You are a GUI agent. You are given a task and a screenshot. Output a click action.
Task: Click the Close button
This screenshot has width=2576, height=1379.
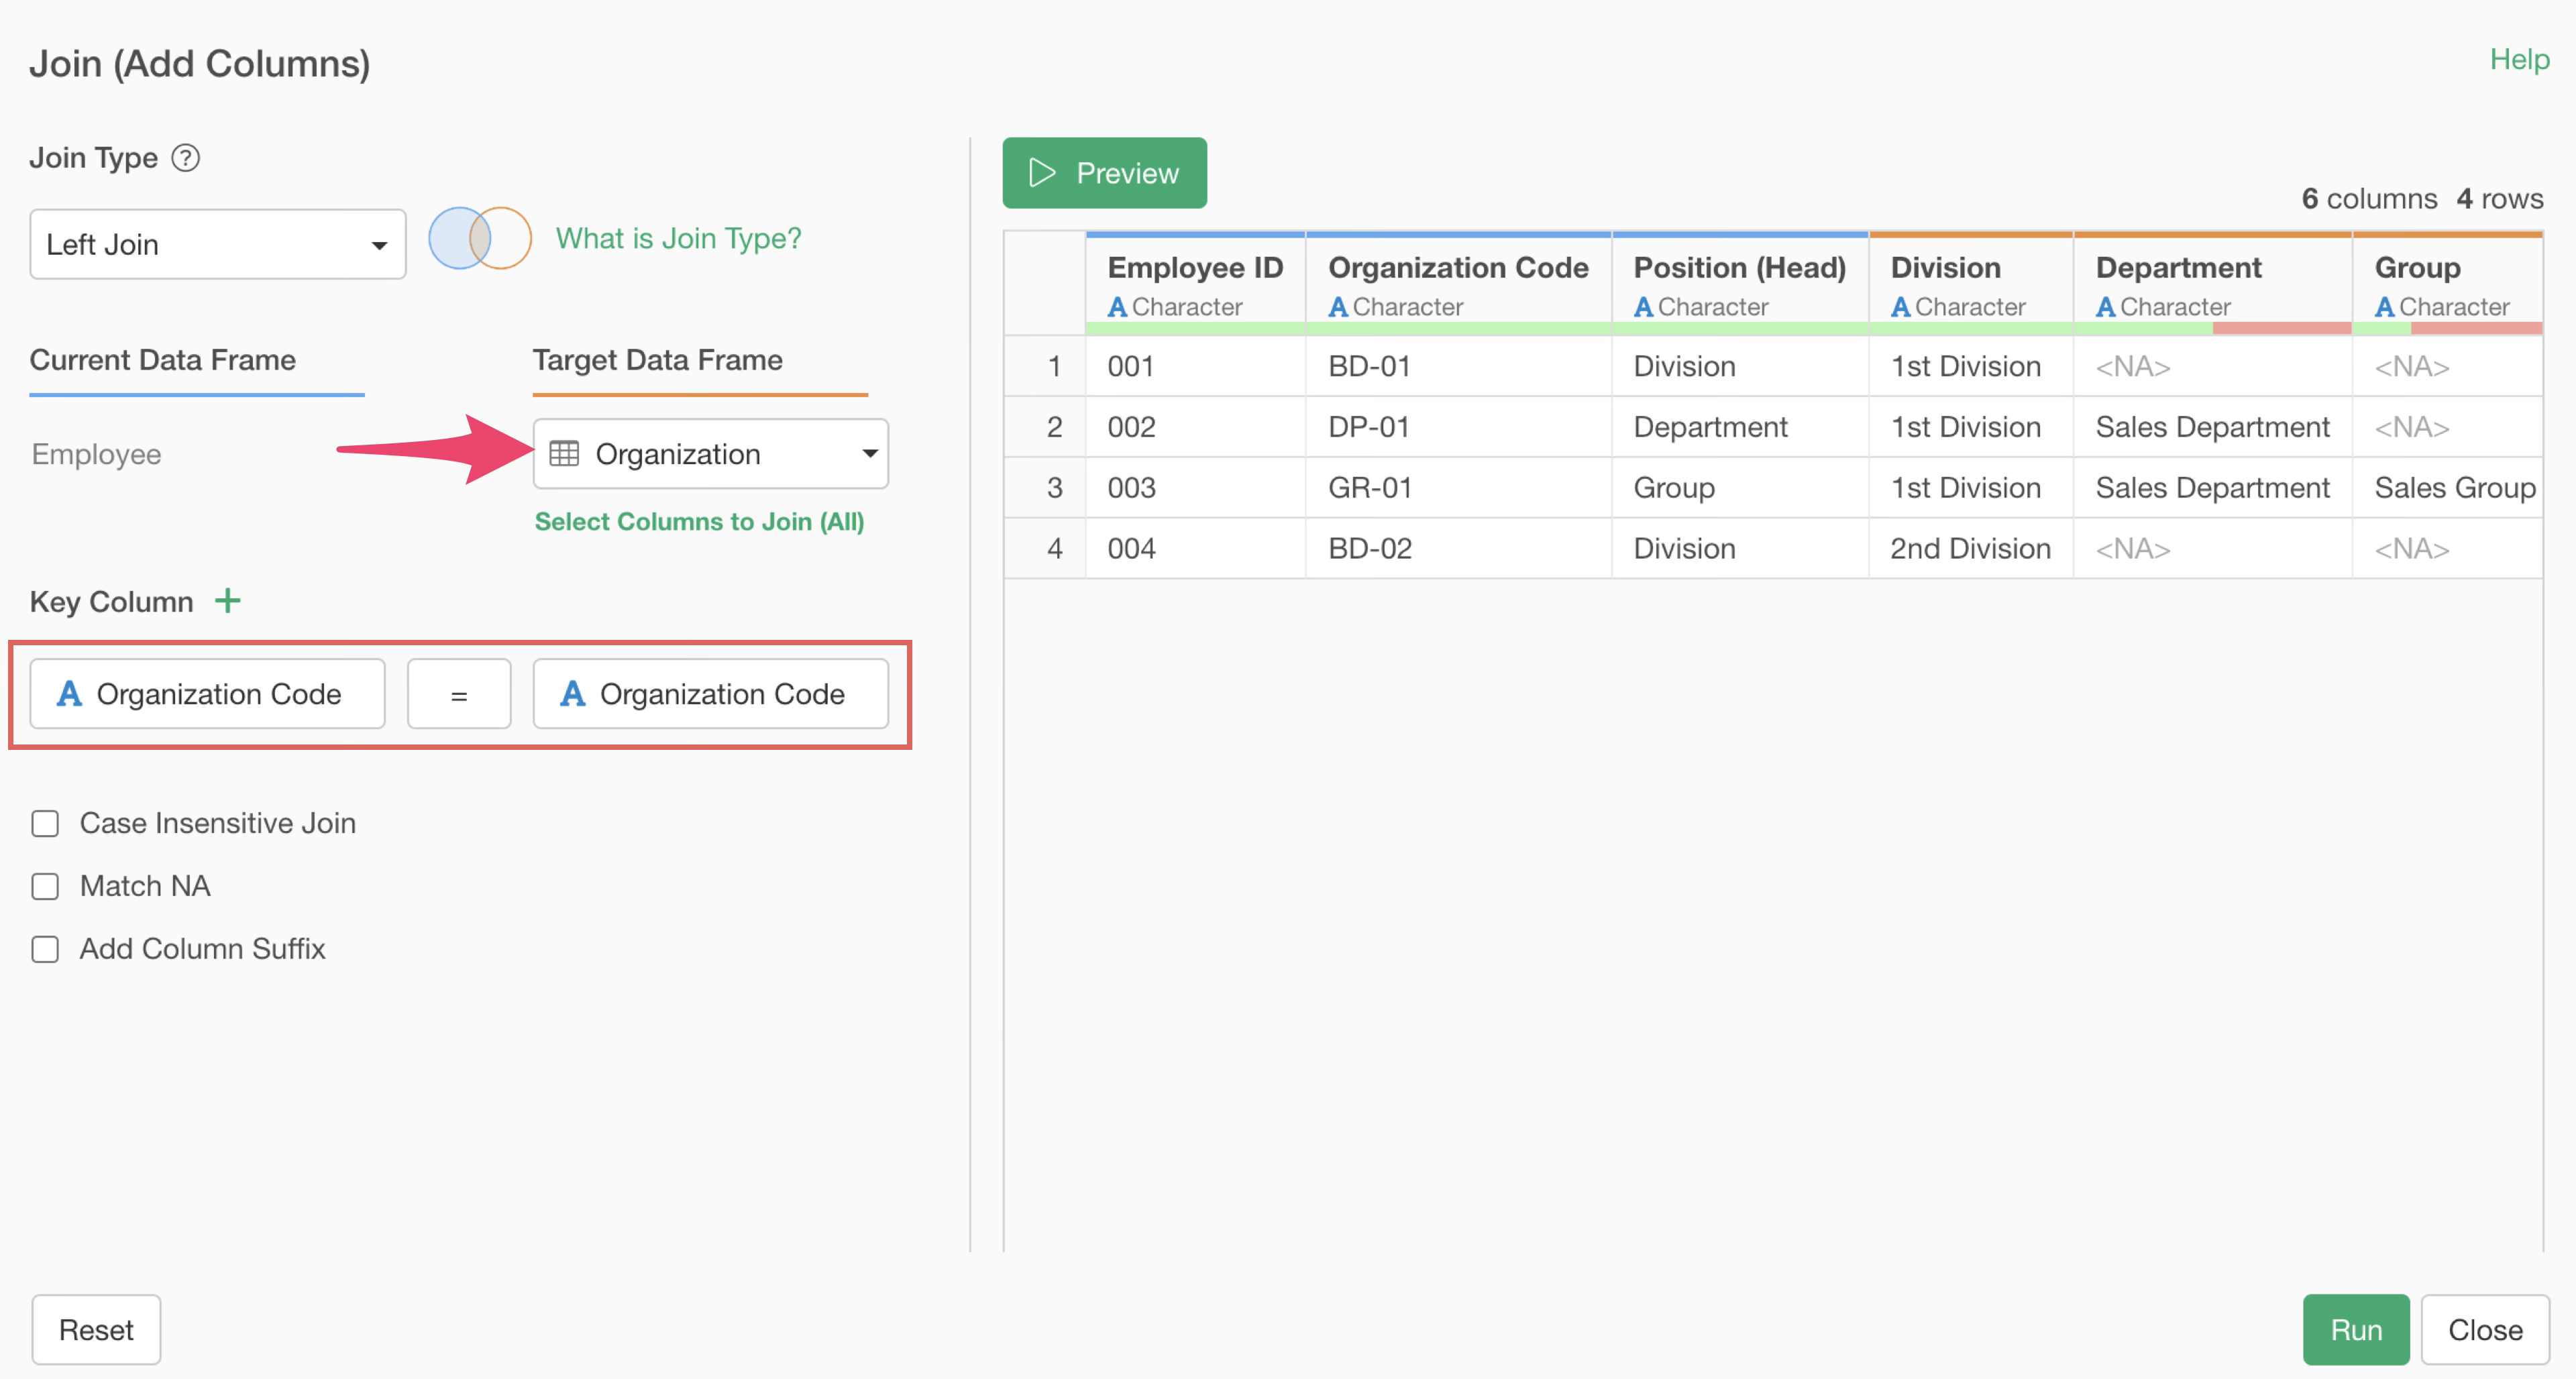(2485, 1330)
